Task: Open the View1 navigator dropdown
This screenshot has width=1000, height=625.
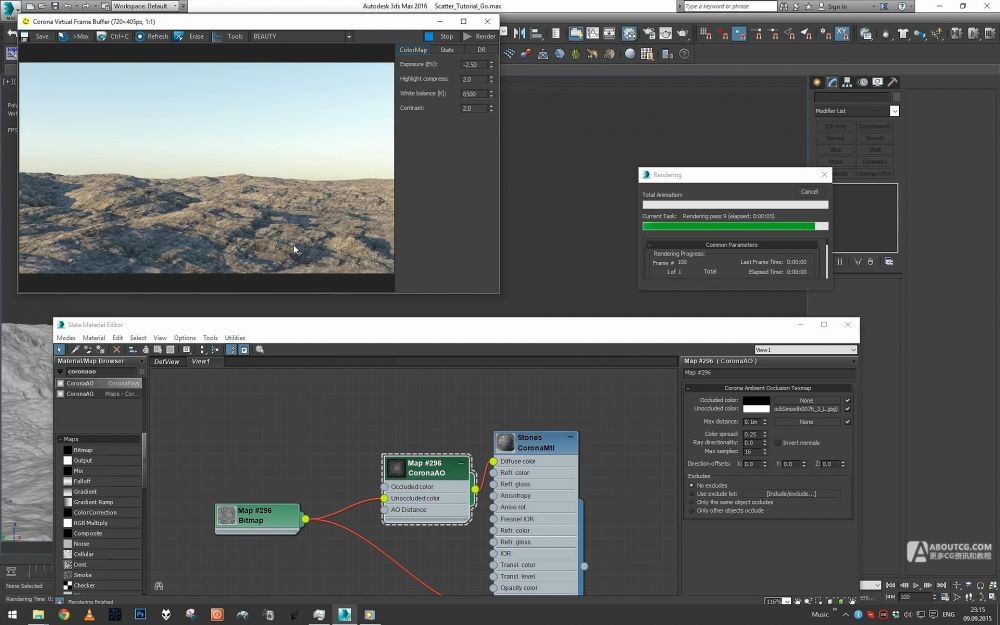Action: coord(805,349)
